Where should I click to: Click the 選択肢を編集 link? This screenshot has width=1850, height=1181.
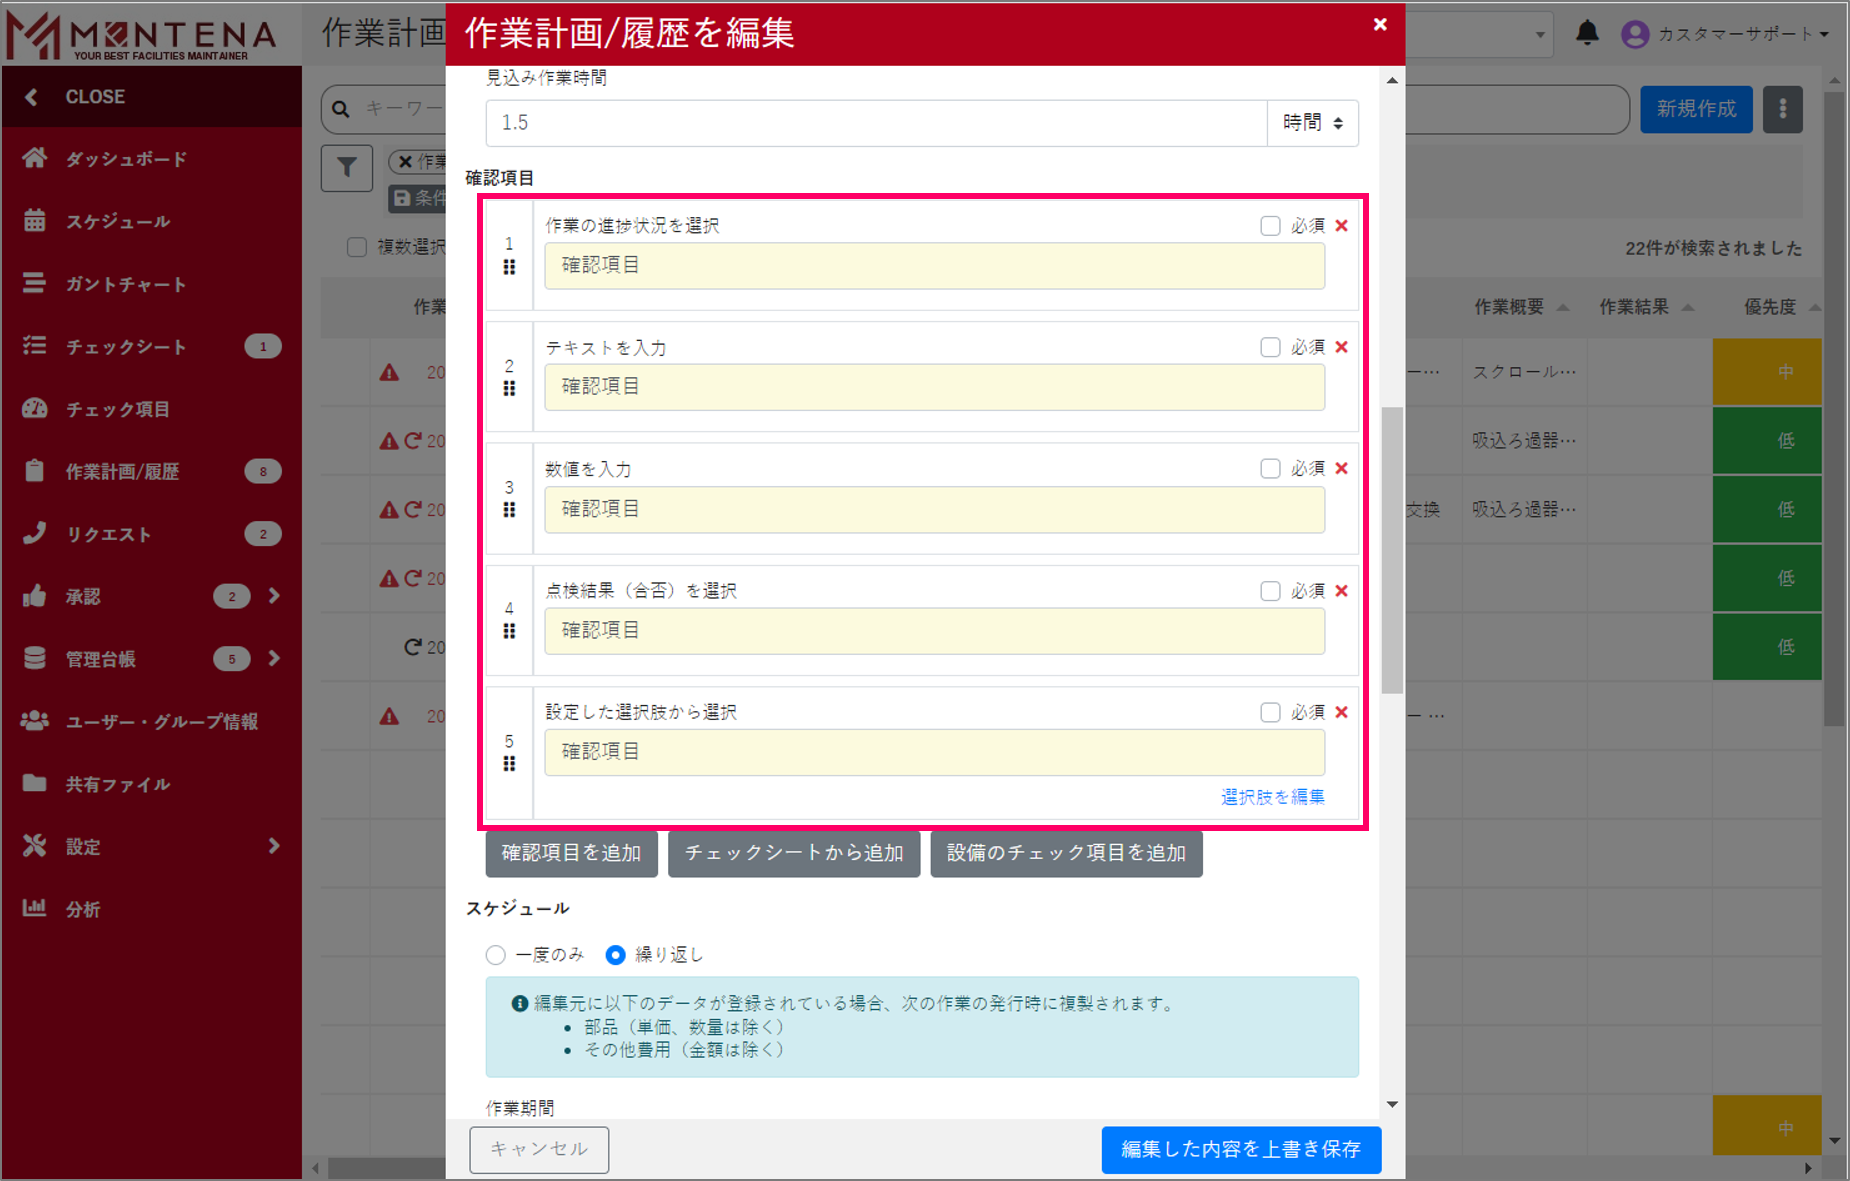point(1272,797)
